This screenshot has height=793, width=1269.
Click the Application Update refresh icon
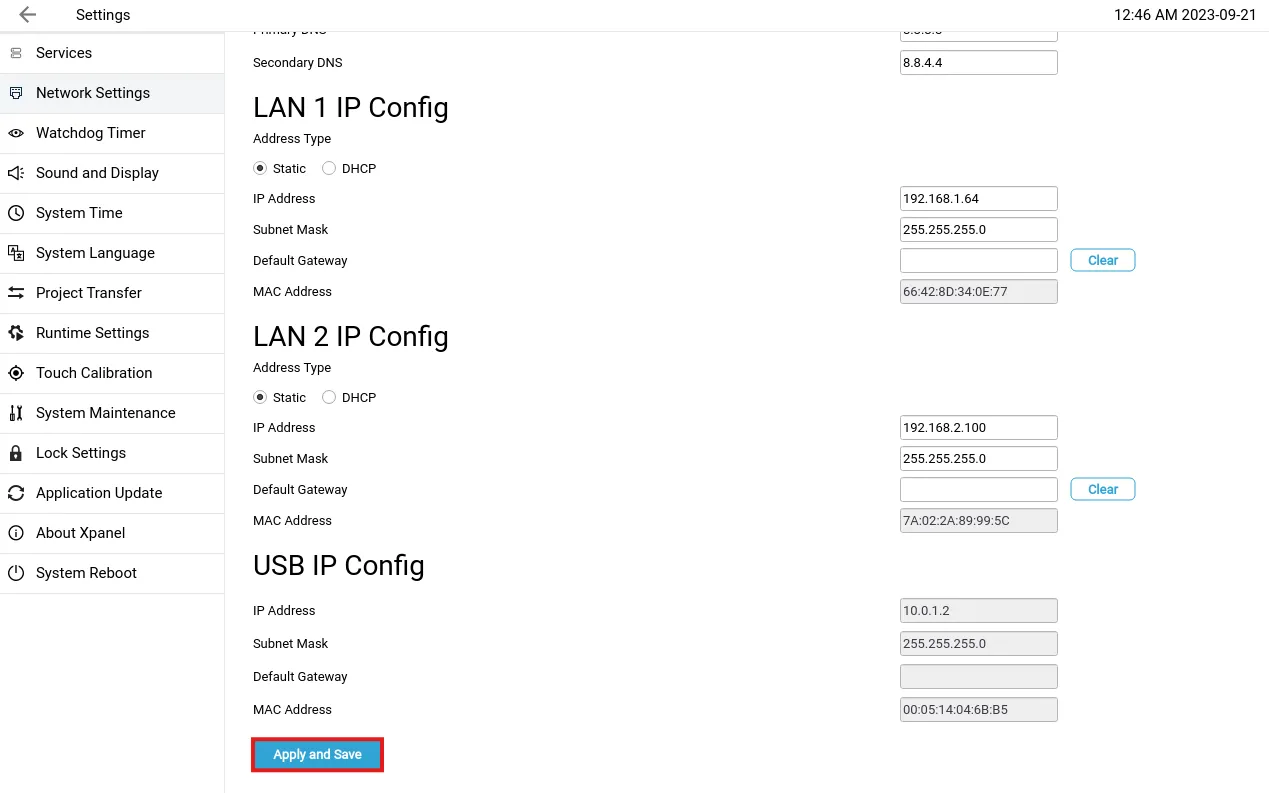click(16, 493)
